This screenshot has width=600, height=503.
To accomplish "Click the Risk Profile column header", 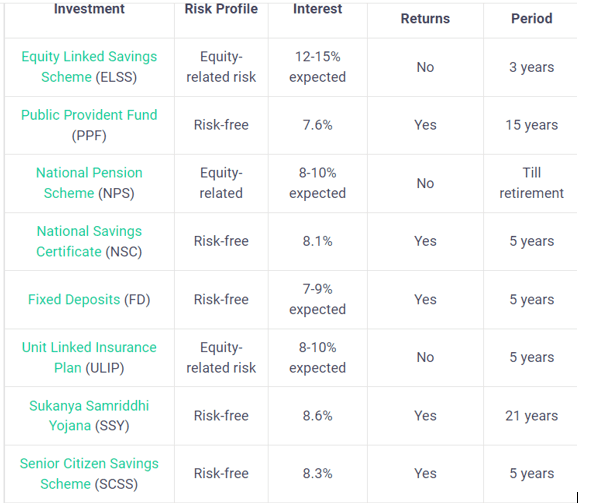I will click(221, 8).
